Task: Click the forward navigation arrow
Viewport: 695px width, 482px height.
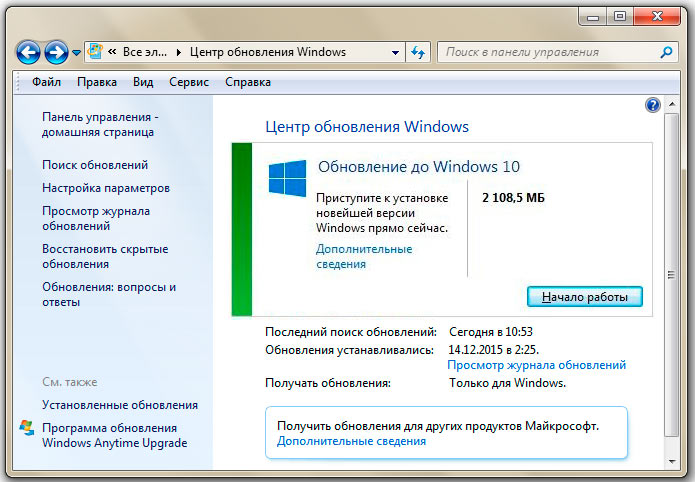Action: coord(56,52)
